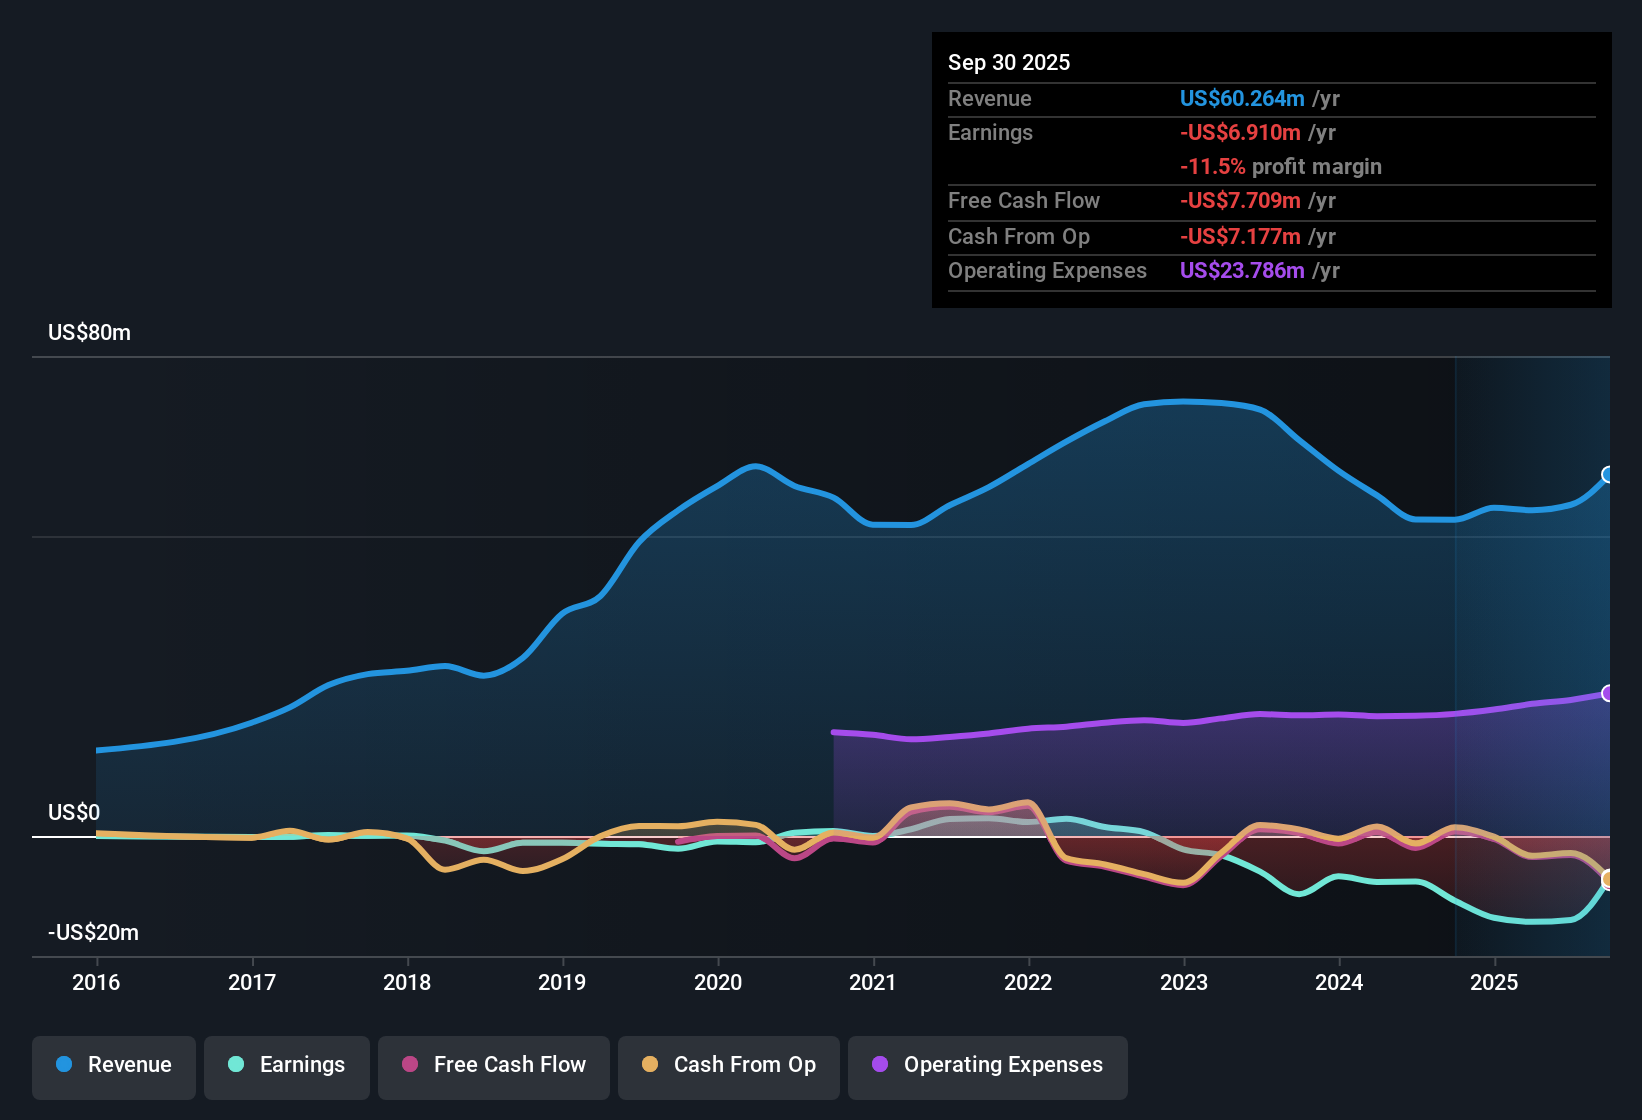Image resolution: width=1642 pixels, height=1120 pixels.
Task: Click the orange Cash From Op dot icon
Action: coord(649,1065)
